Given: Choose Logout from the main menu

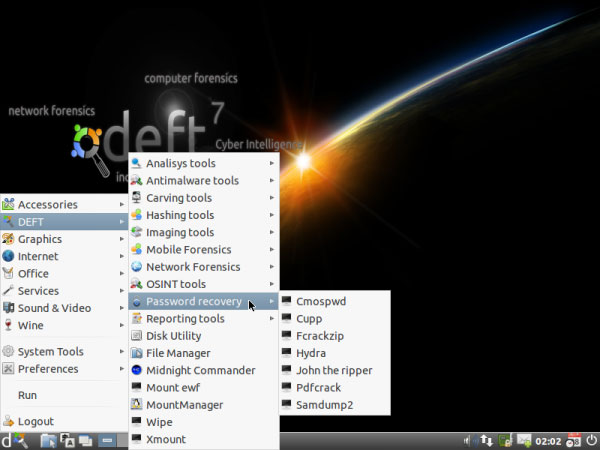Looking at the screenshot, I should pyautogui.click(x=64, y=421).
